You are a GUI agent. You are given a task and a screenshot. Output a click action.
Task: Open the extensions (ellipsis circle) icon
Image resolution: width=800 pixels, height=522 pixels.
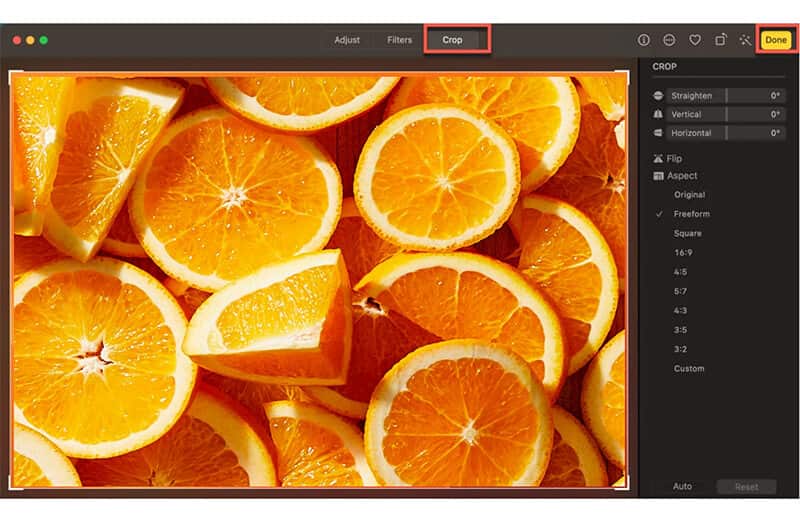(x=669, y=40)
